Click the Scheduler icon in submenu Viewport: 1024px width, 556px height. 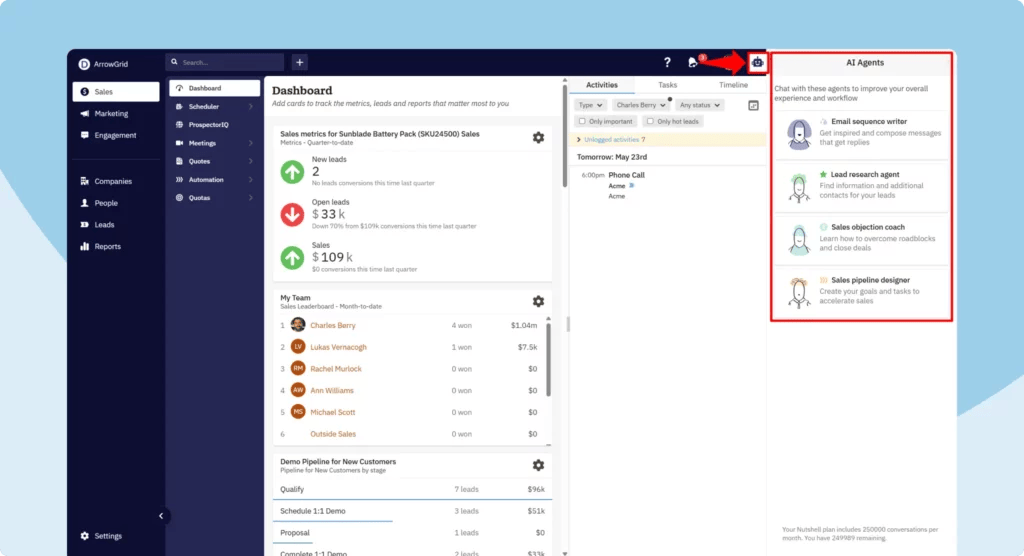coord(179,106)
